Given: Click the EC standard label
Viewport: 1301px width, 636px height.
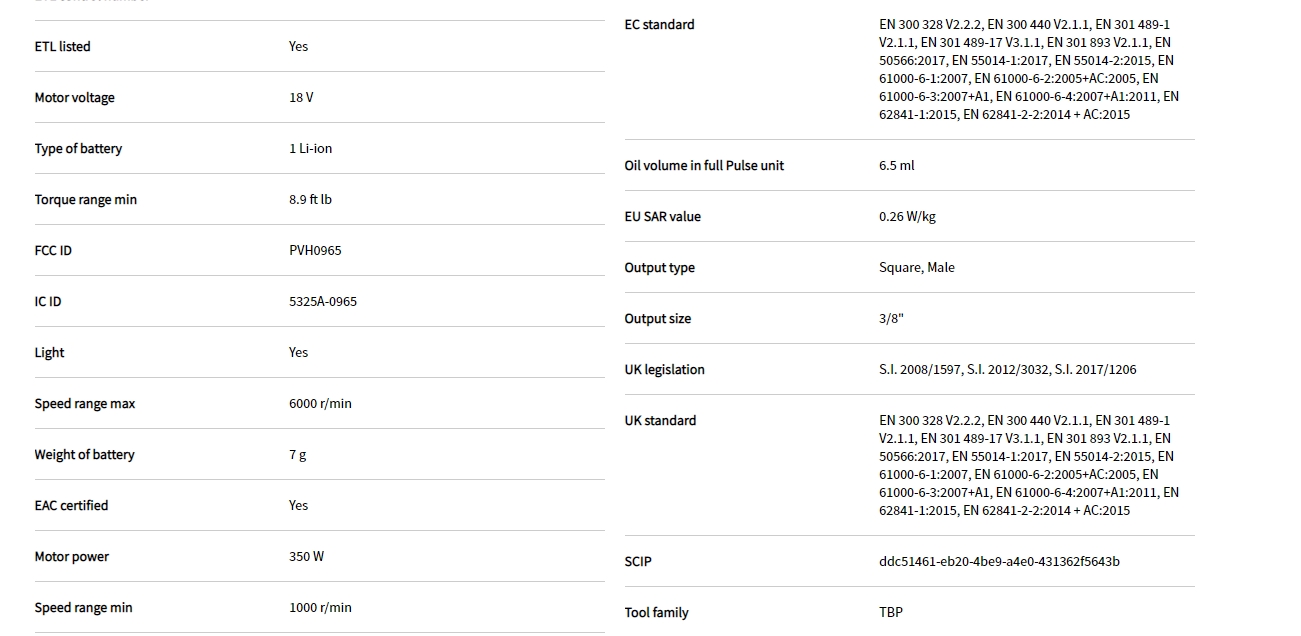Looking at the screenshot, I should pos(659,25).
